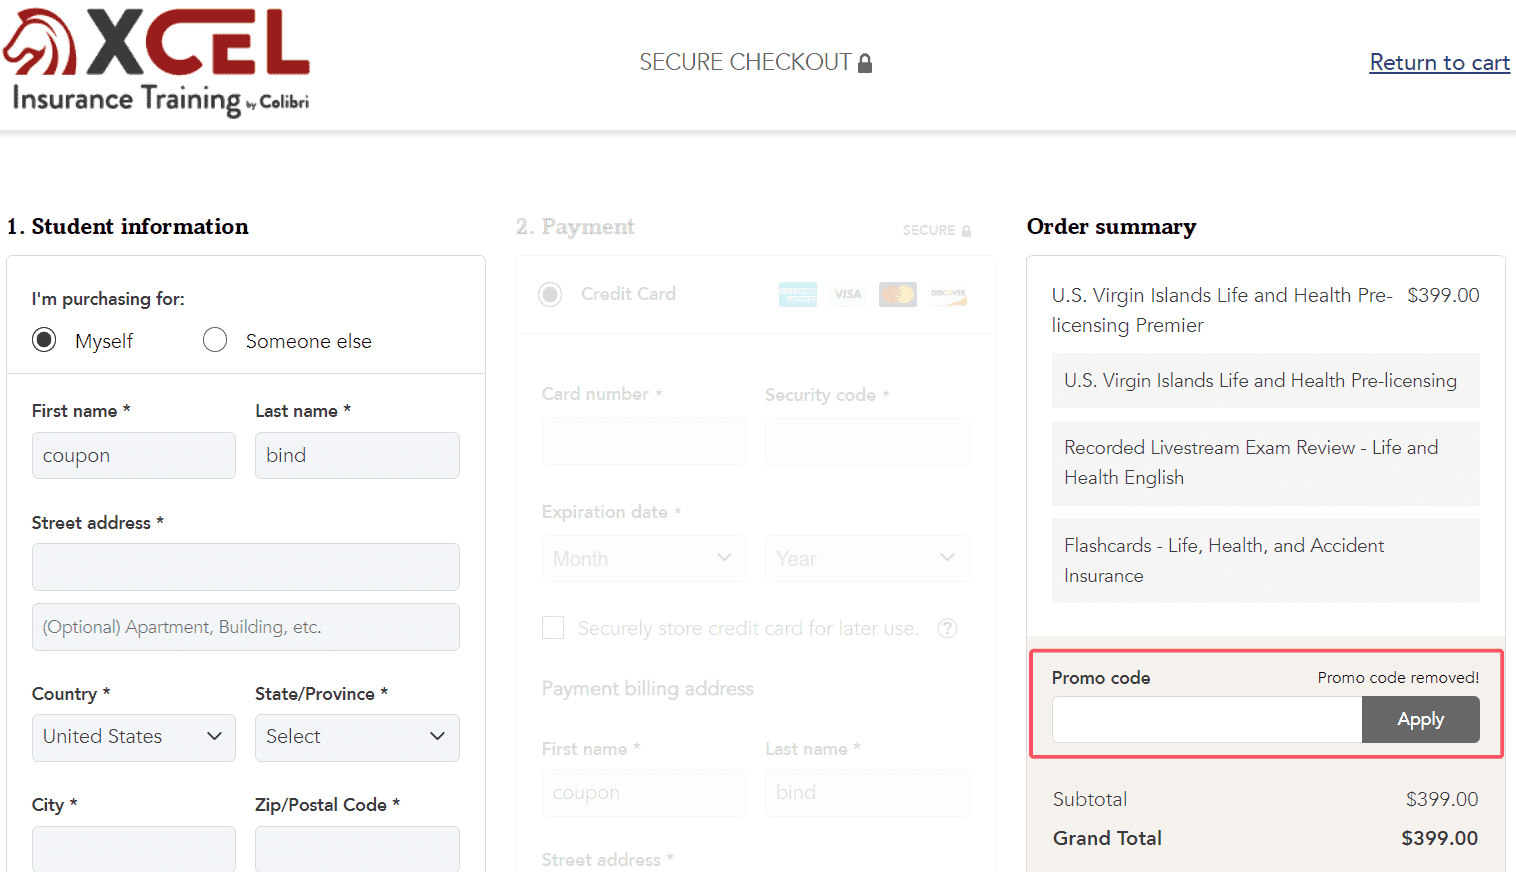Screen dimensions: 1516x872
Task: Click the XCEL Insurance Training logo
Action: coord(157,62)
